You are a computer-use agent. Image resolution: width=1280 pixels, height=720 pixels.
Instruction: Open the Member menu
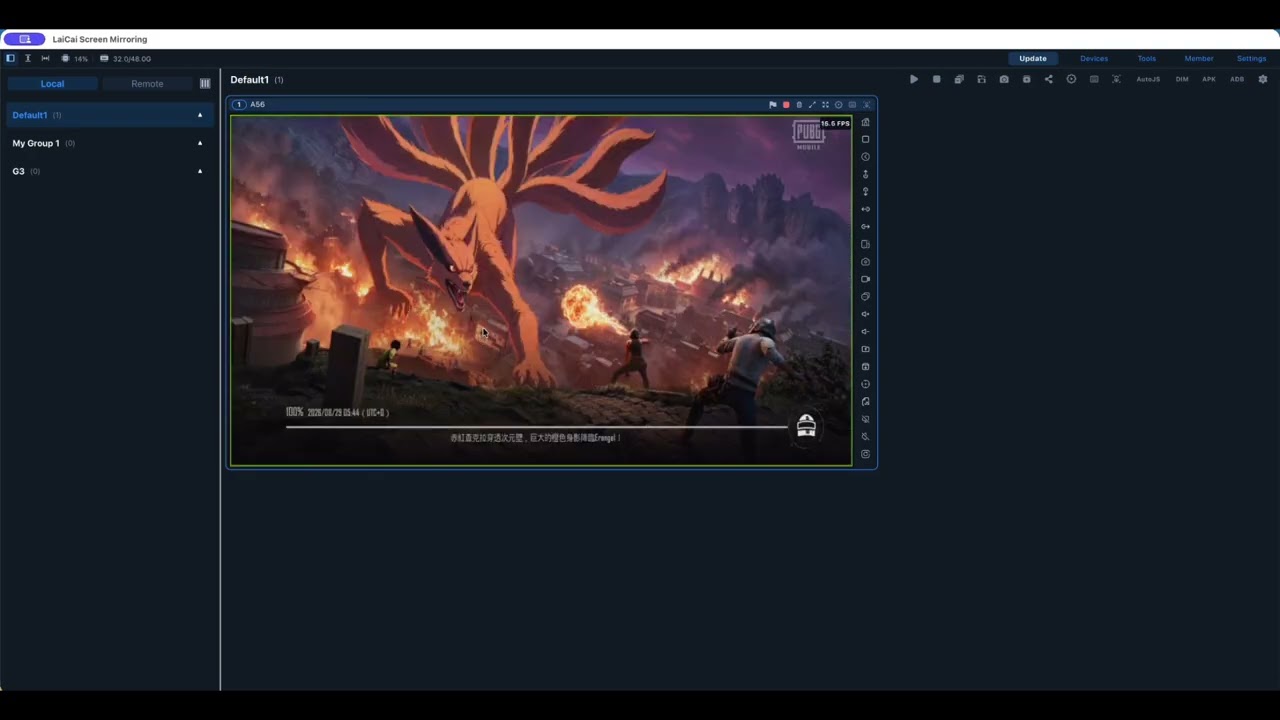[1199, 58]
